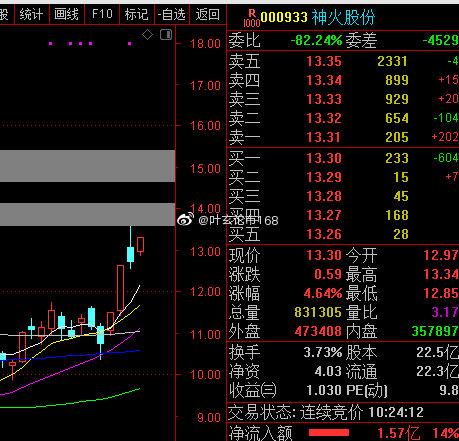
Task: Click 净资 value 4.03
Action: 328,371
